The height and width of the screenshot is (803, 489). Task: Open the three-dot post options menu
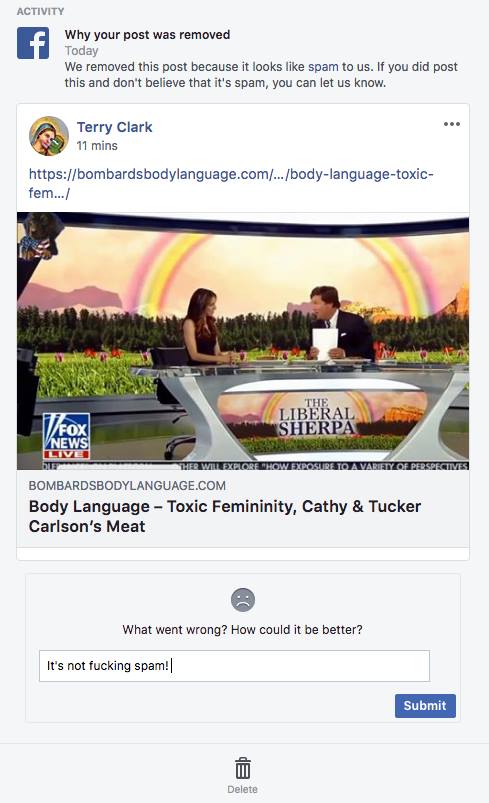click(452, 124)
